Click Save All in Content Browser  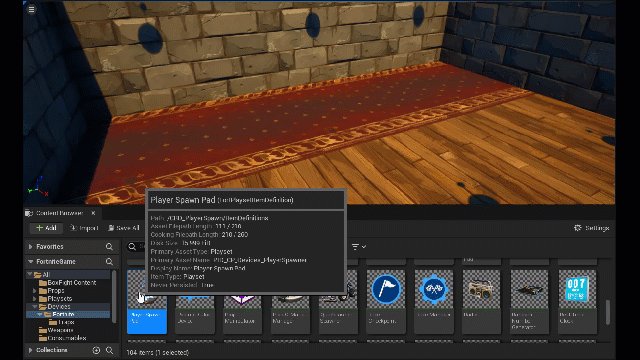point(124,228)
